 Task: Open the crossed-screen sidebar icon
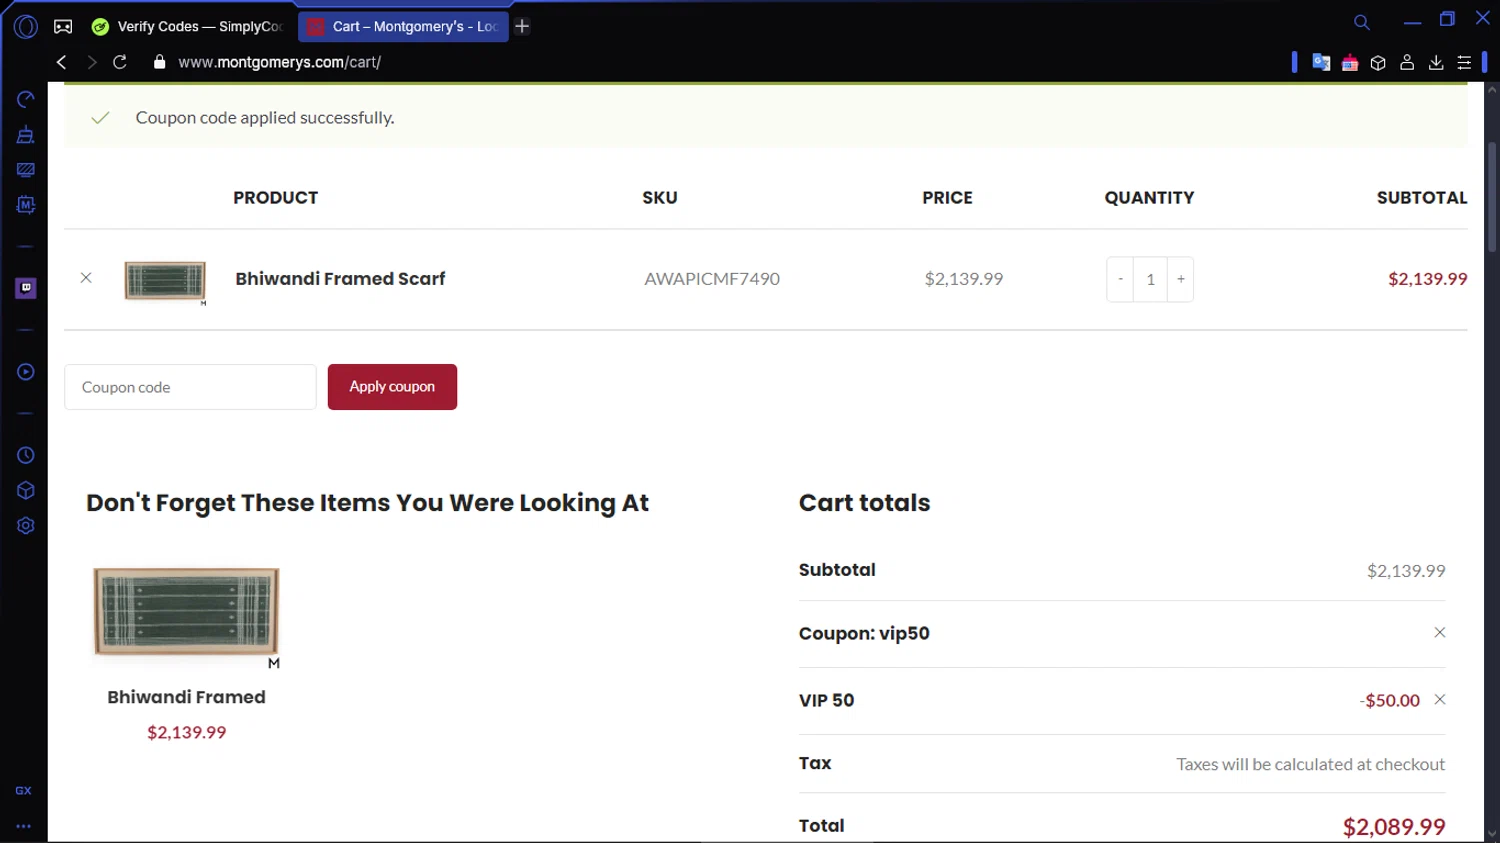pyautogui.click(x=26, y=170)
